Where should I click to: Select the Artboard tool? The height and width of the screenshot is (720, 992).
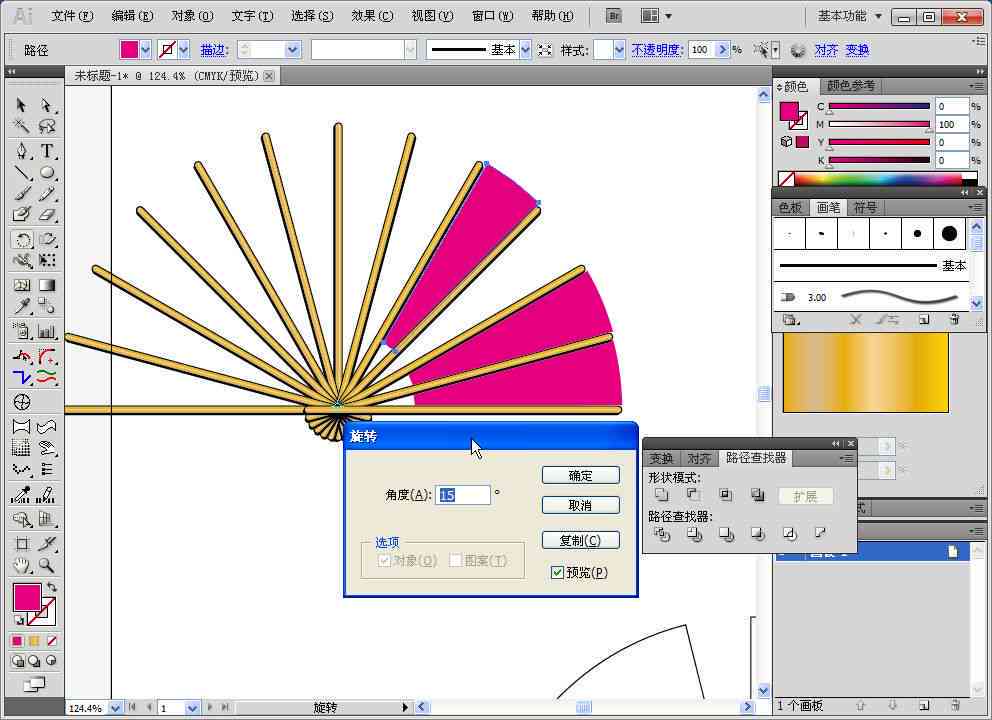pos(21,543)
